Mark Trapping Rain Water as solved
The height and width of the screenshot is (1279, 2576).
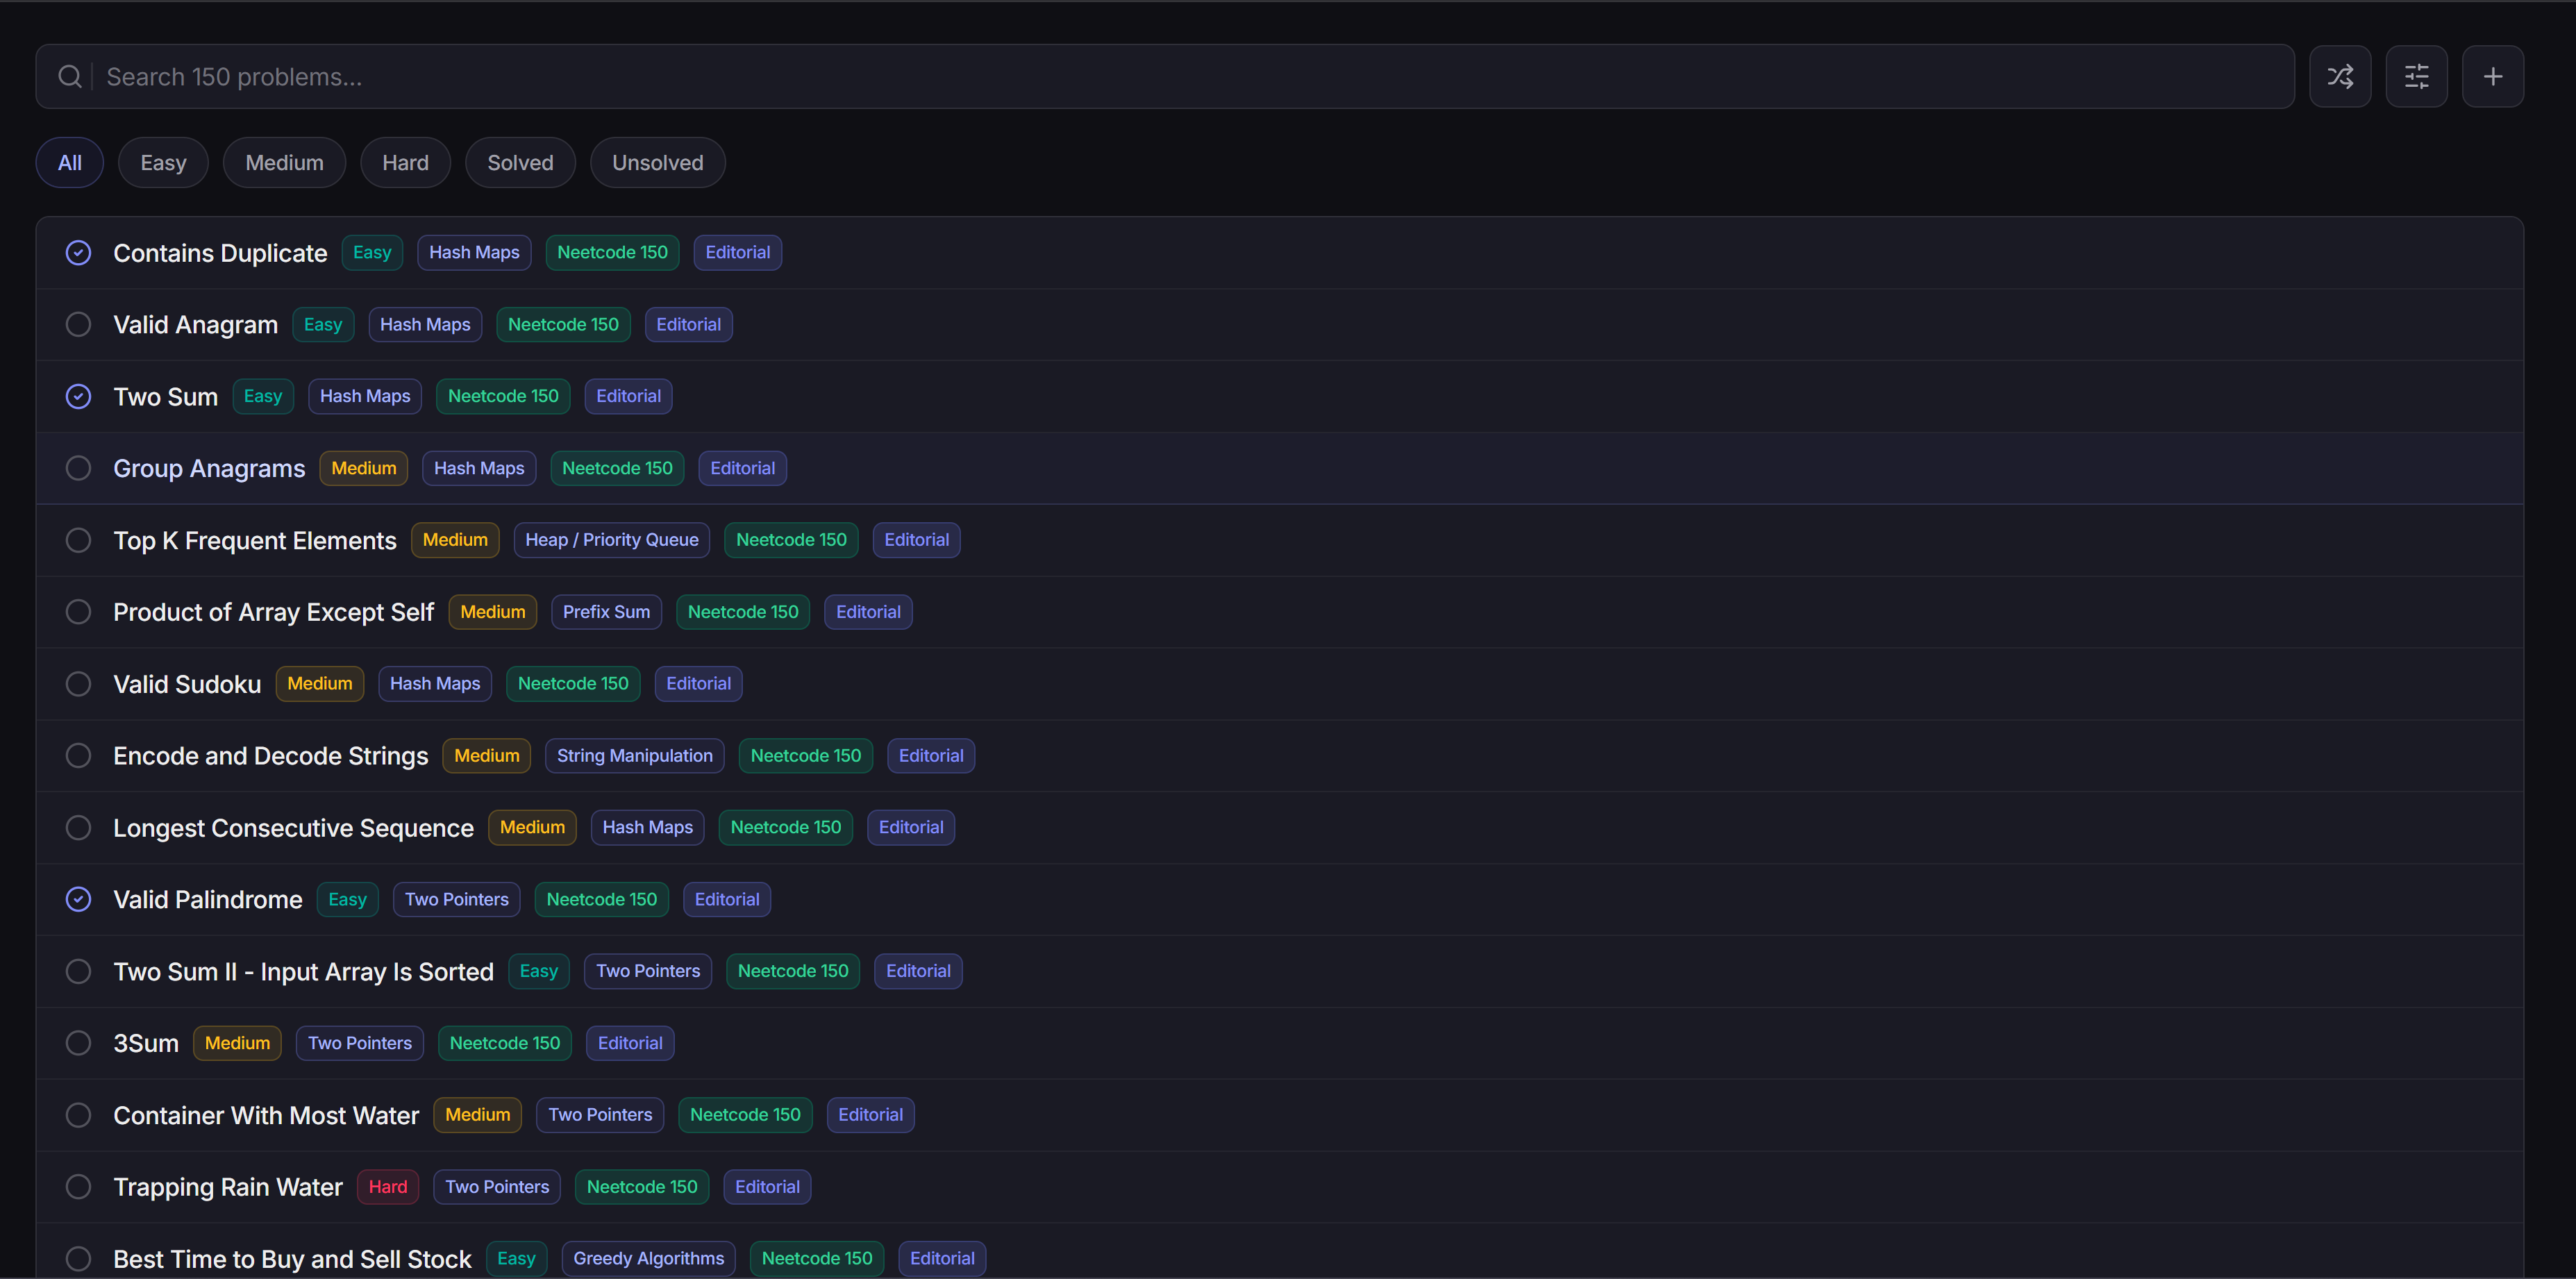[78, 1187]
